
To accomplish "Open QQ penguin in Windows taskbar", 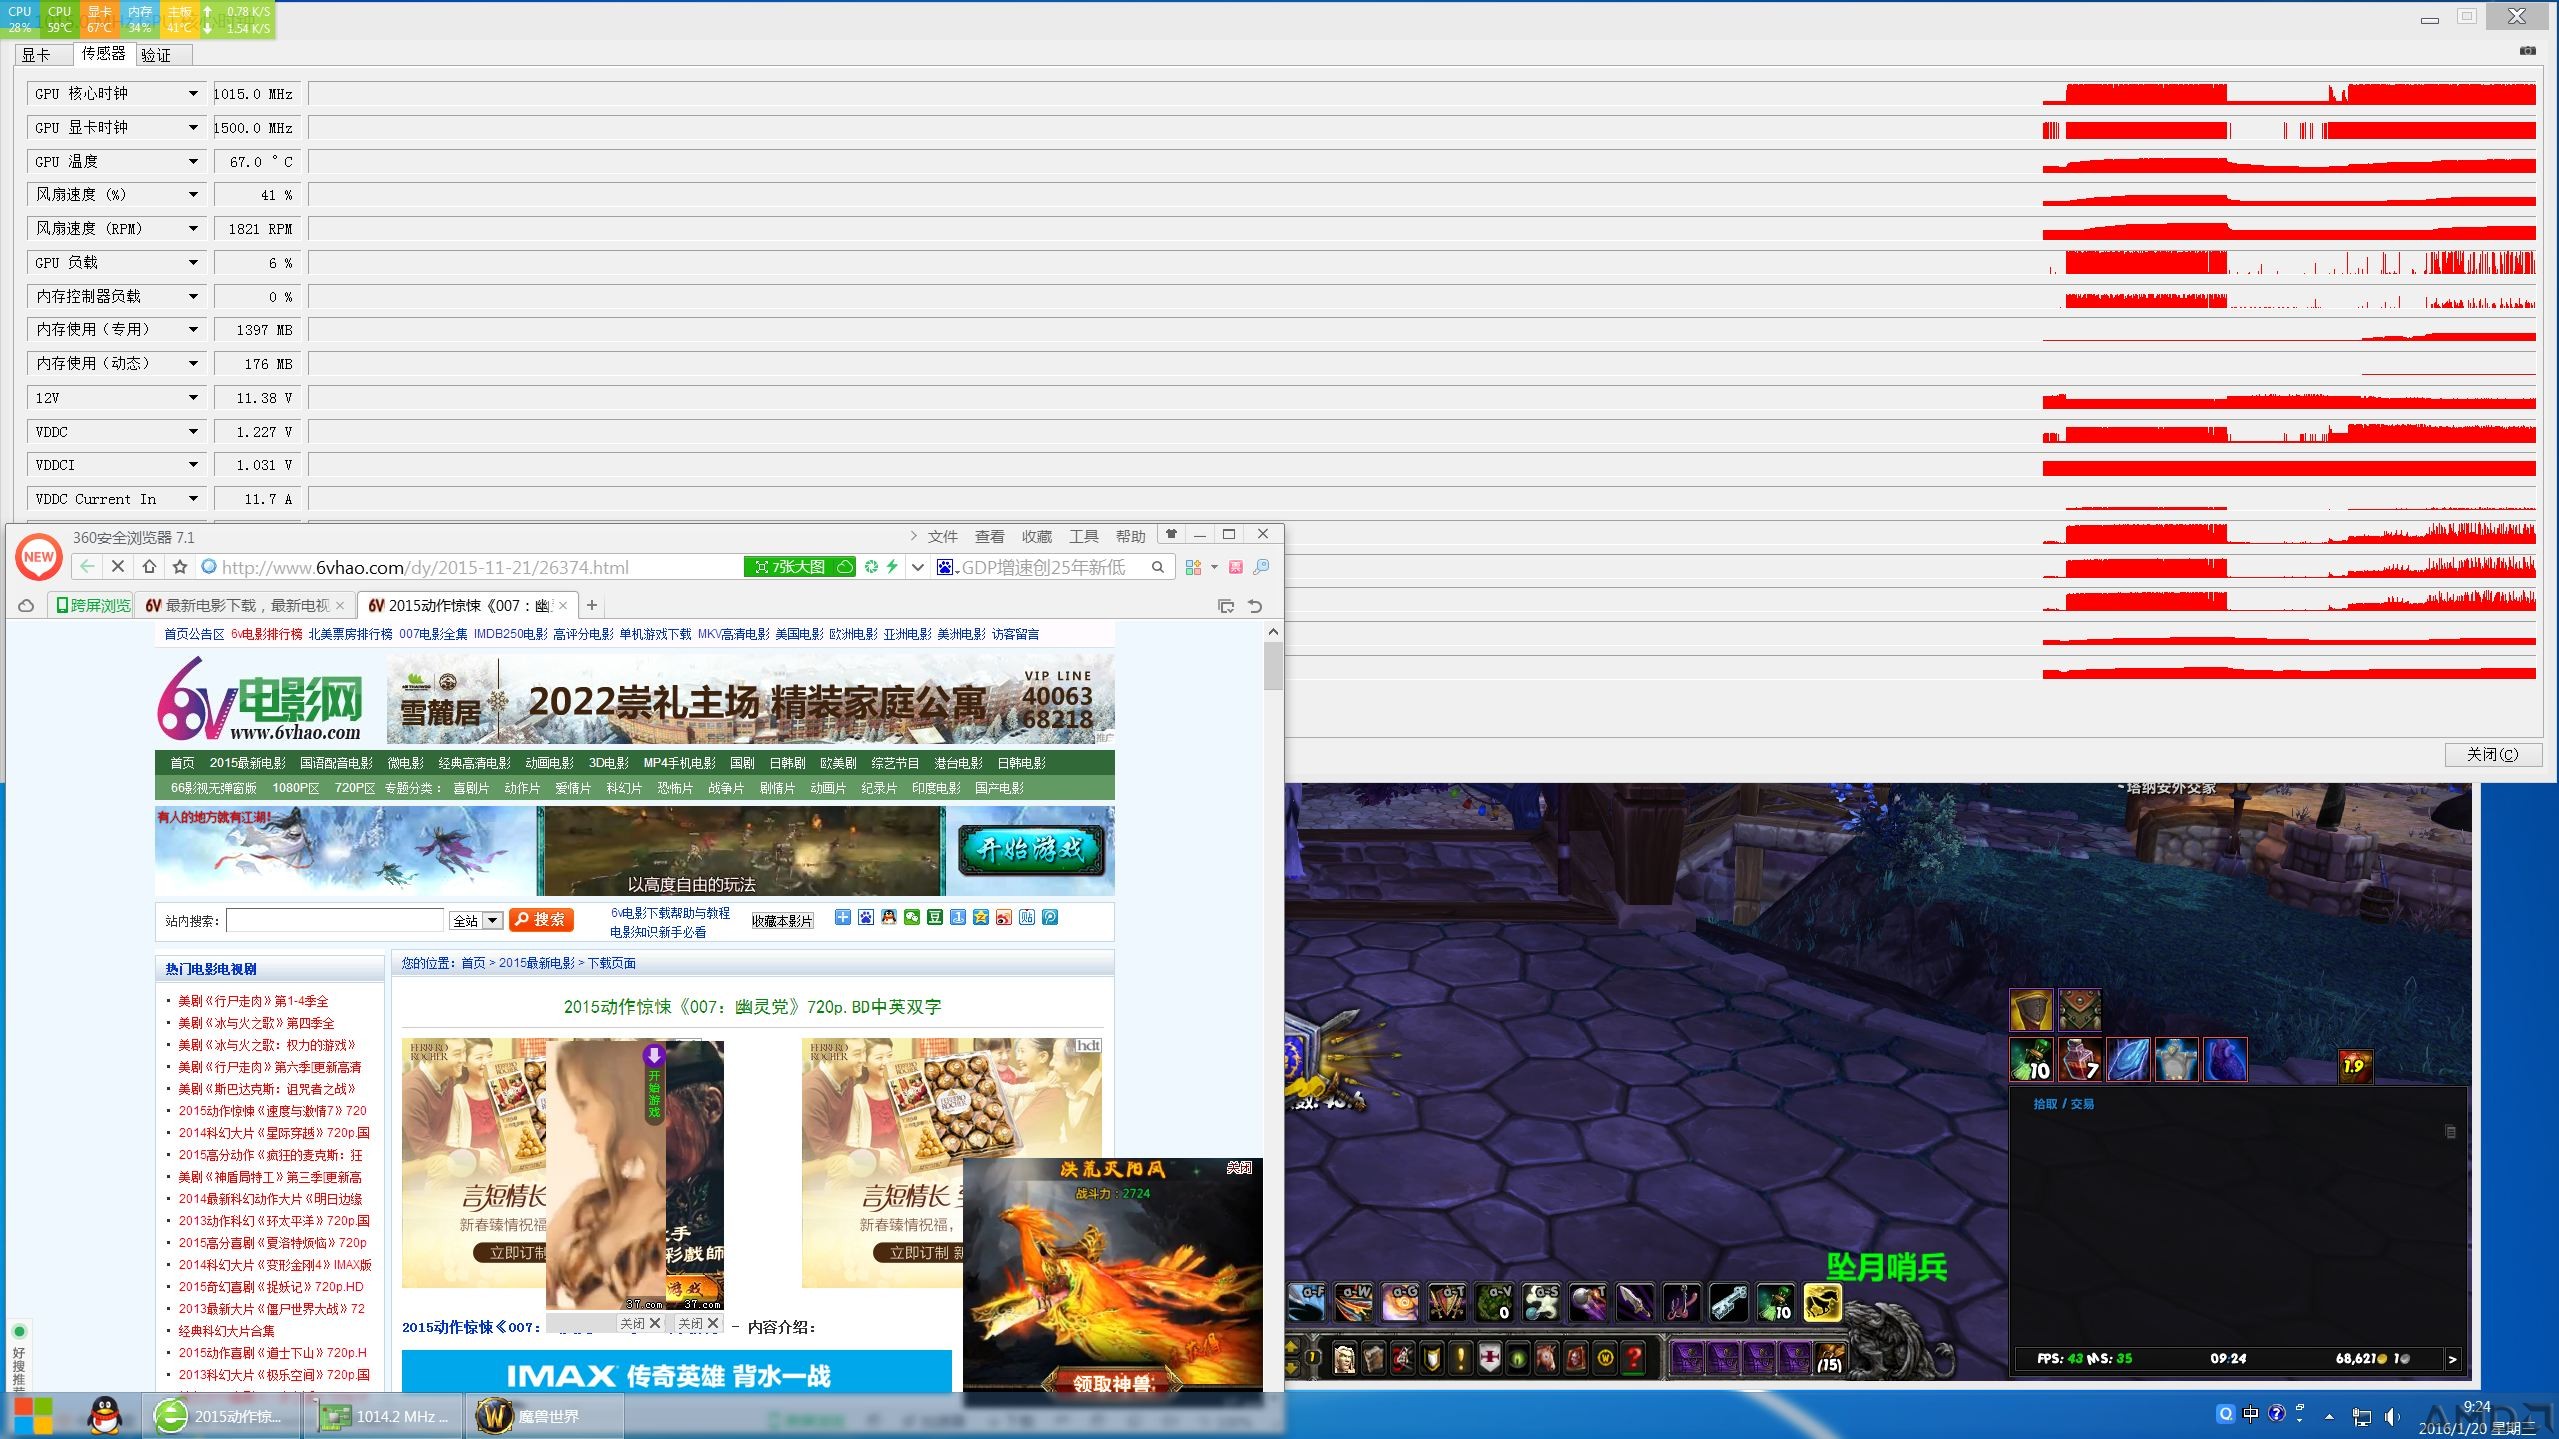I will coord(105,1416).
